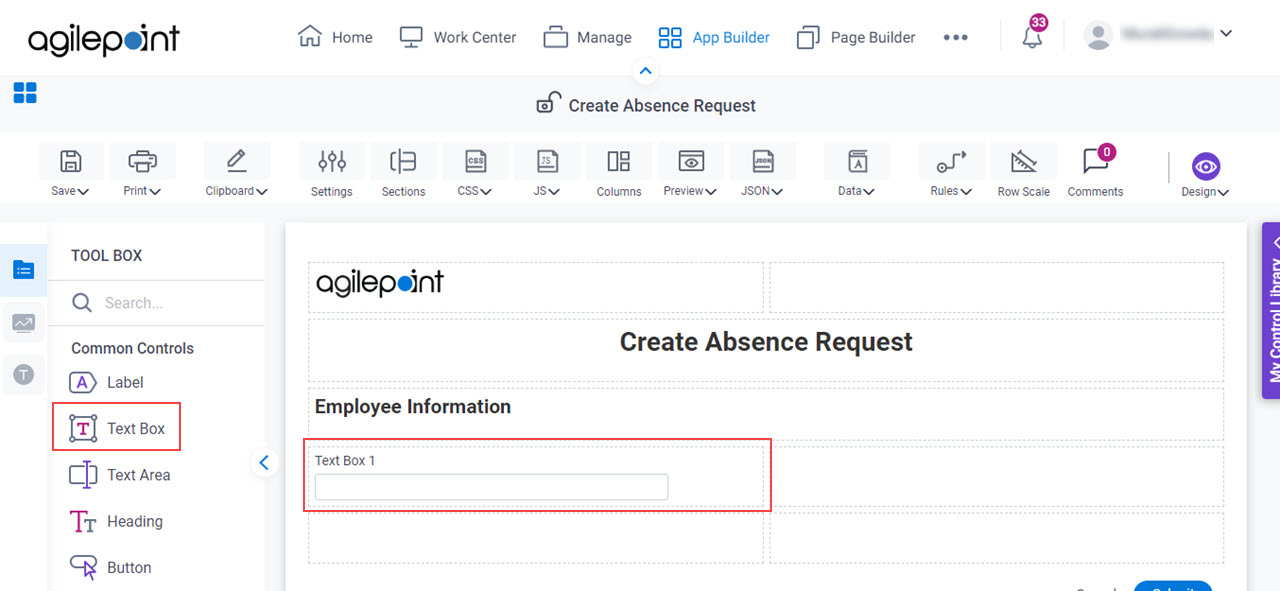1280x591 pixels.
Task: Collapse the top navigation bar chevron
Action: click(x=645, y=71)
